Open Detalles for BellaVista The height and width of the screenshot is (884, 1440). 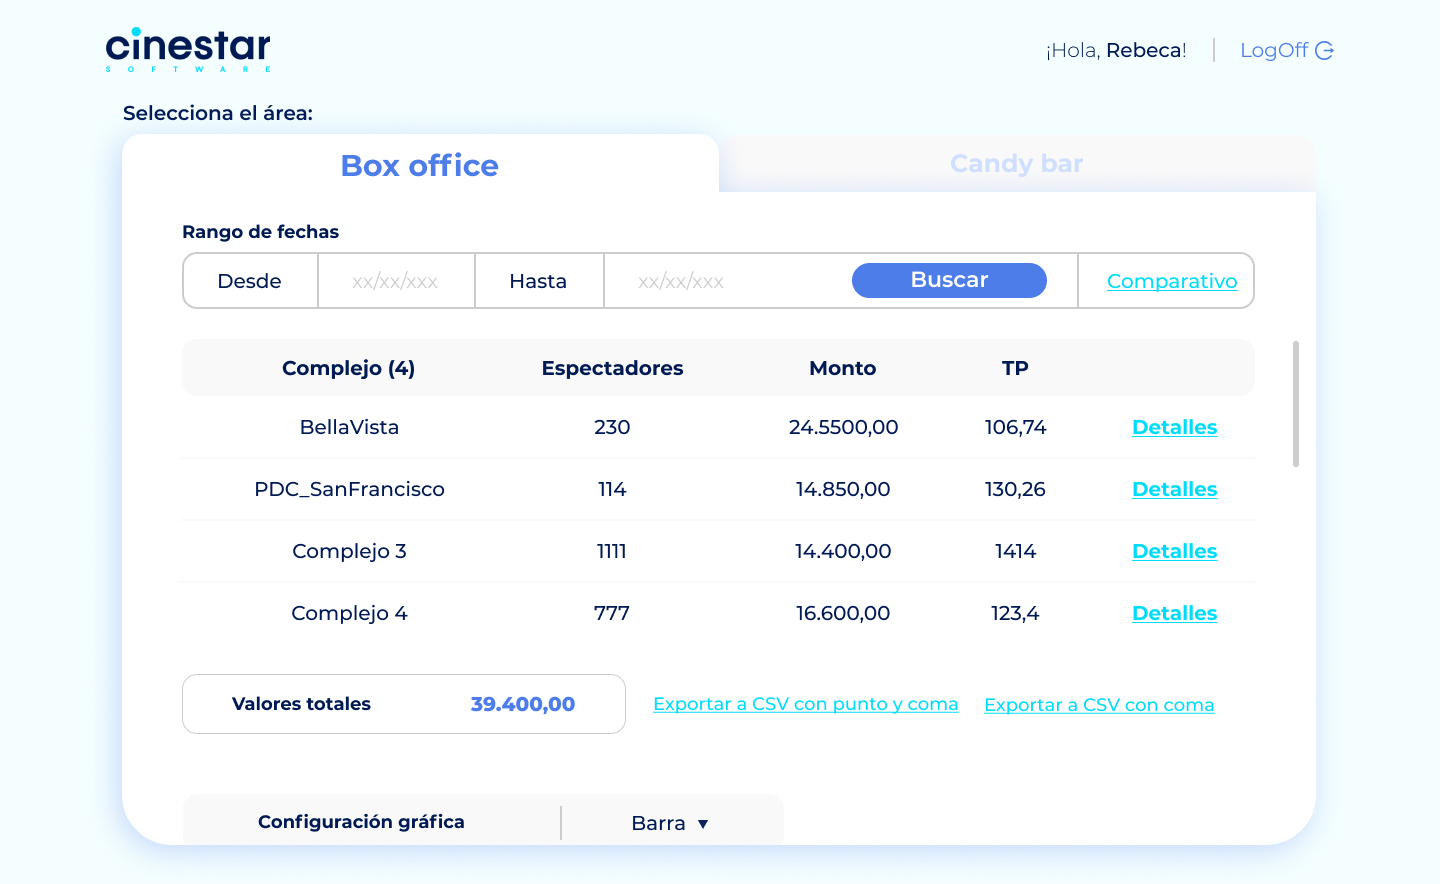click(x=1174, y=427)
